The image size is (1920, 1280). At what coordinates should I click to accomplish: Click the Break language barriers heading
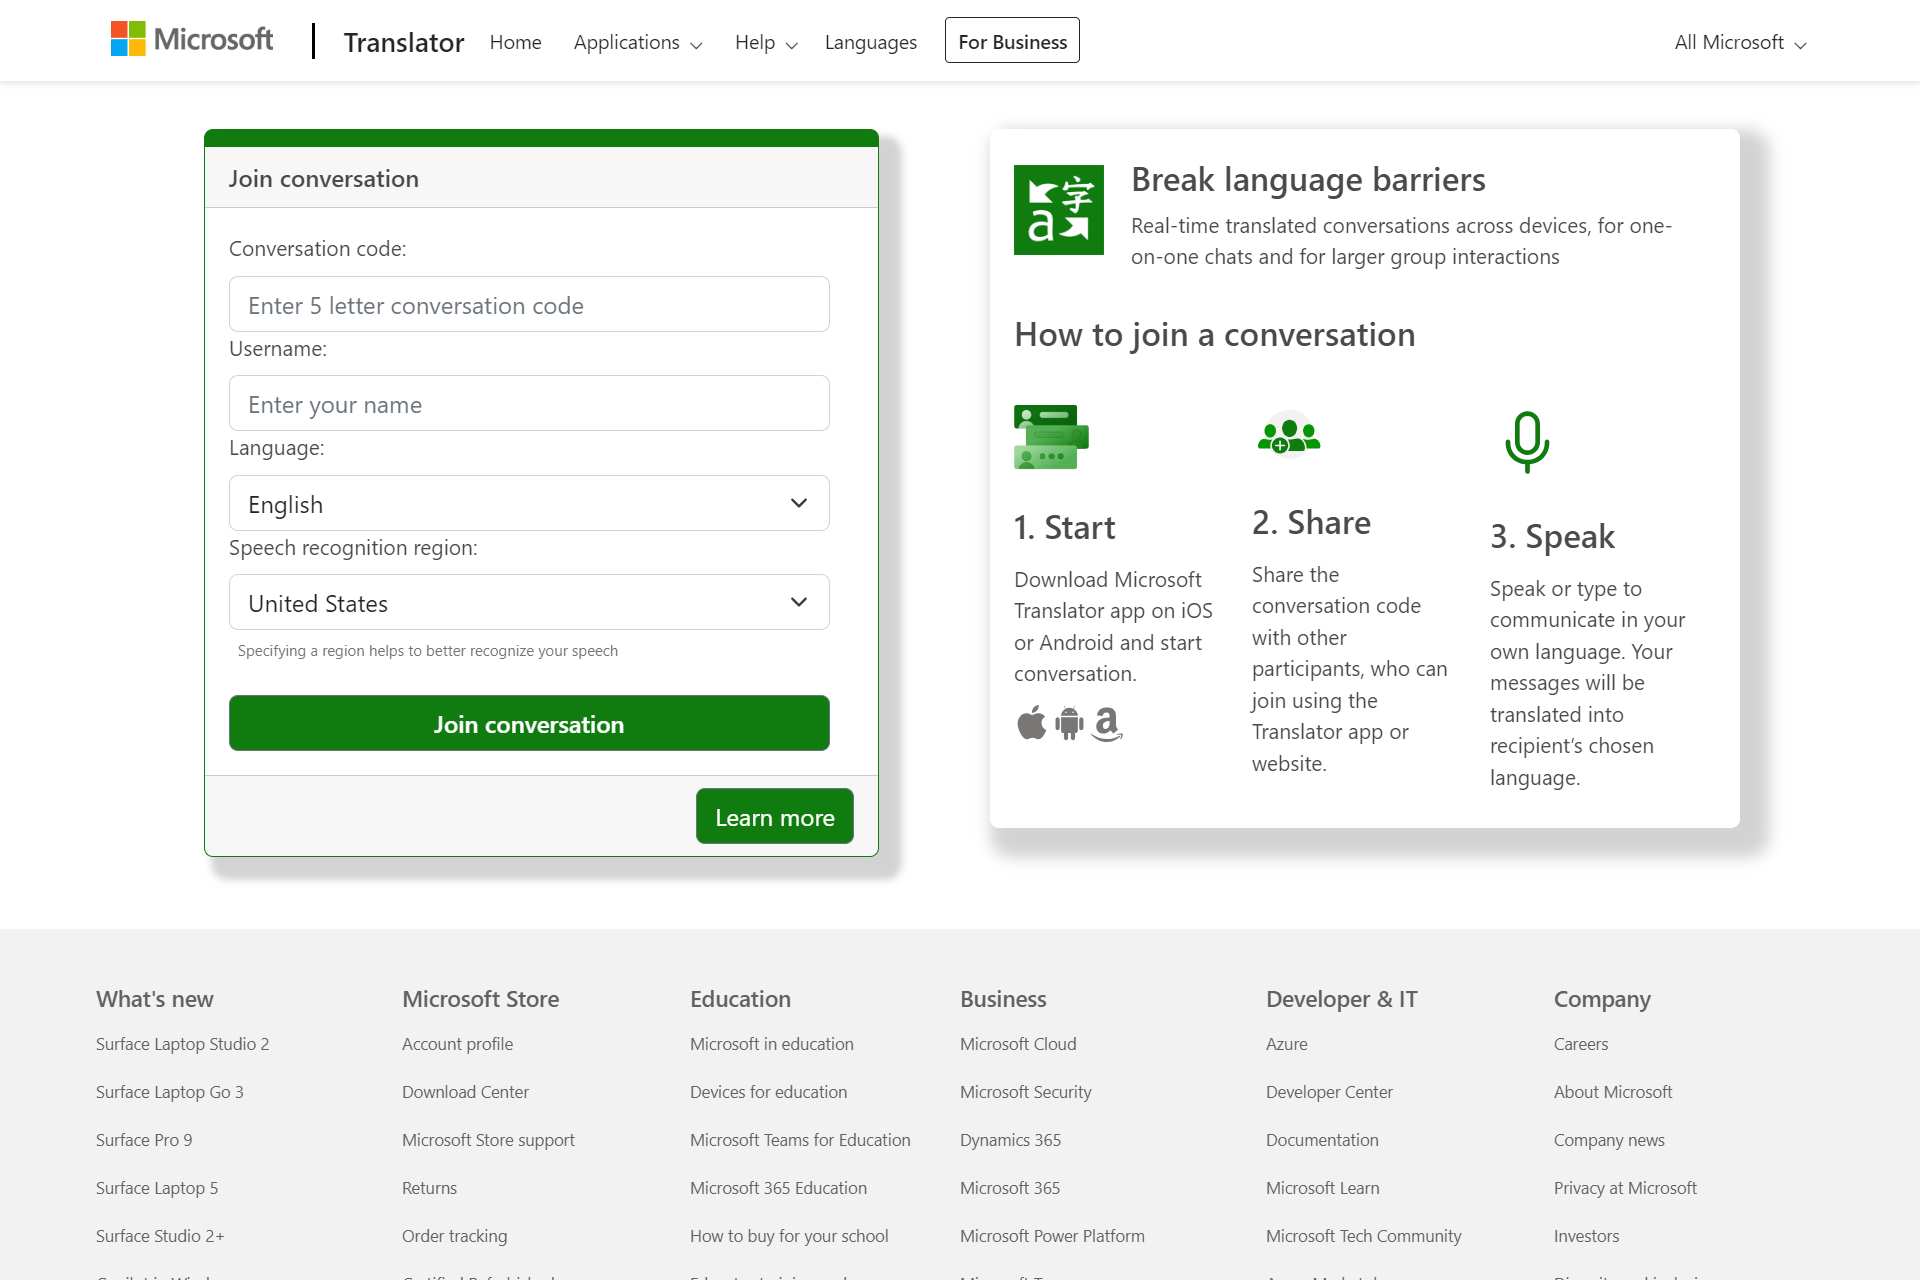[x=1308, y=180]
